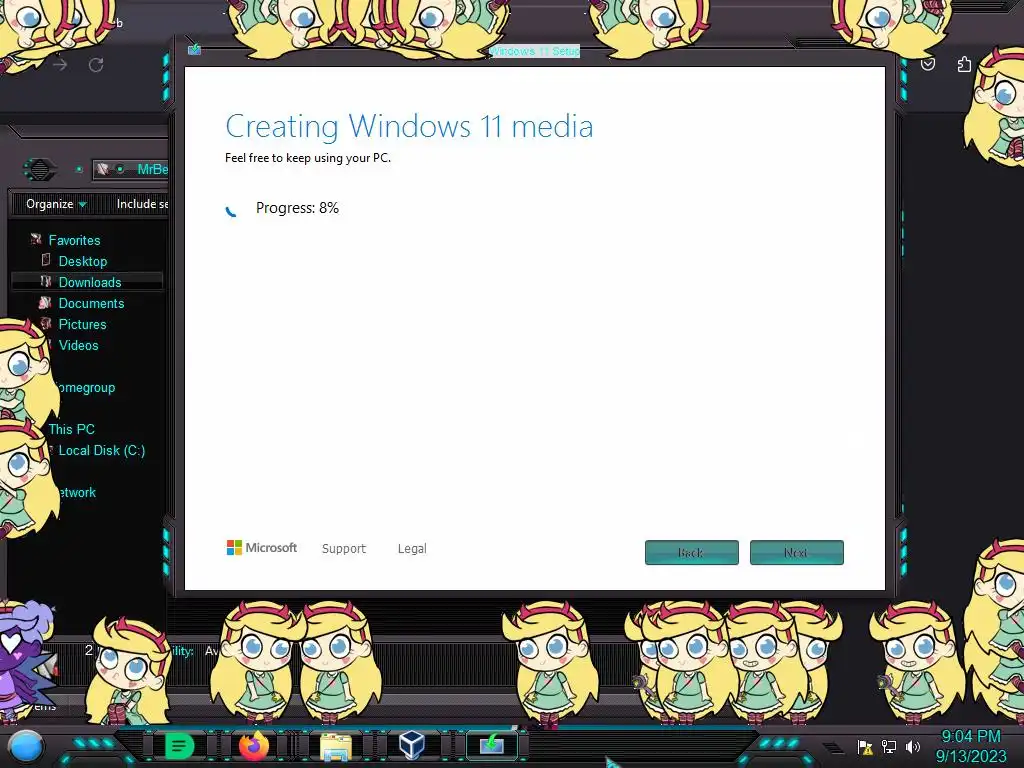
Task: Switch to Windows Setup taskbar icon
Action: point(492,744)
